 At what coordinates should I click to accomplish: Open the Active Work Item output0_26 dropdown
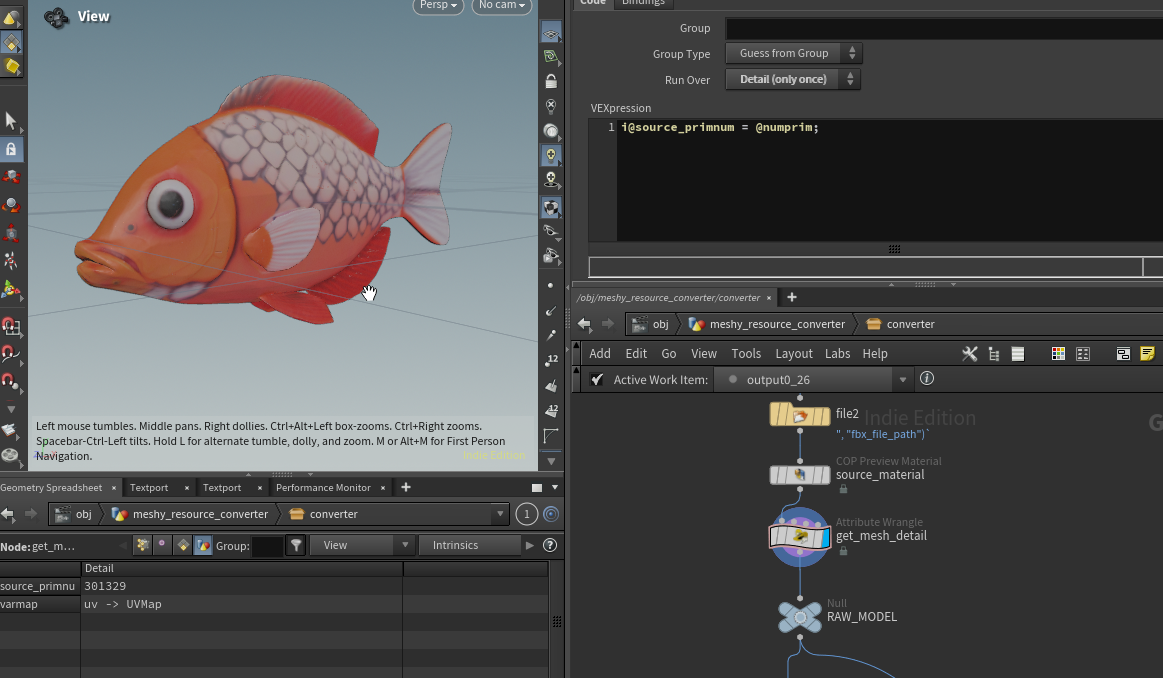coord(814,380)
